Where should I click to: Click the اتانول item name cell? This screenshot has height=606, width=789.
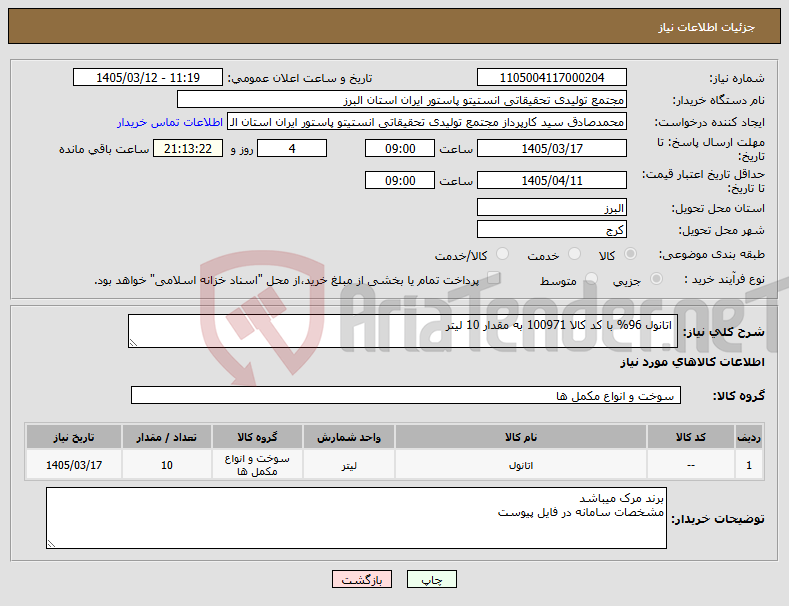coord(521,465)
